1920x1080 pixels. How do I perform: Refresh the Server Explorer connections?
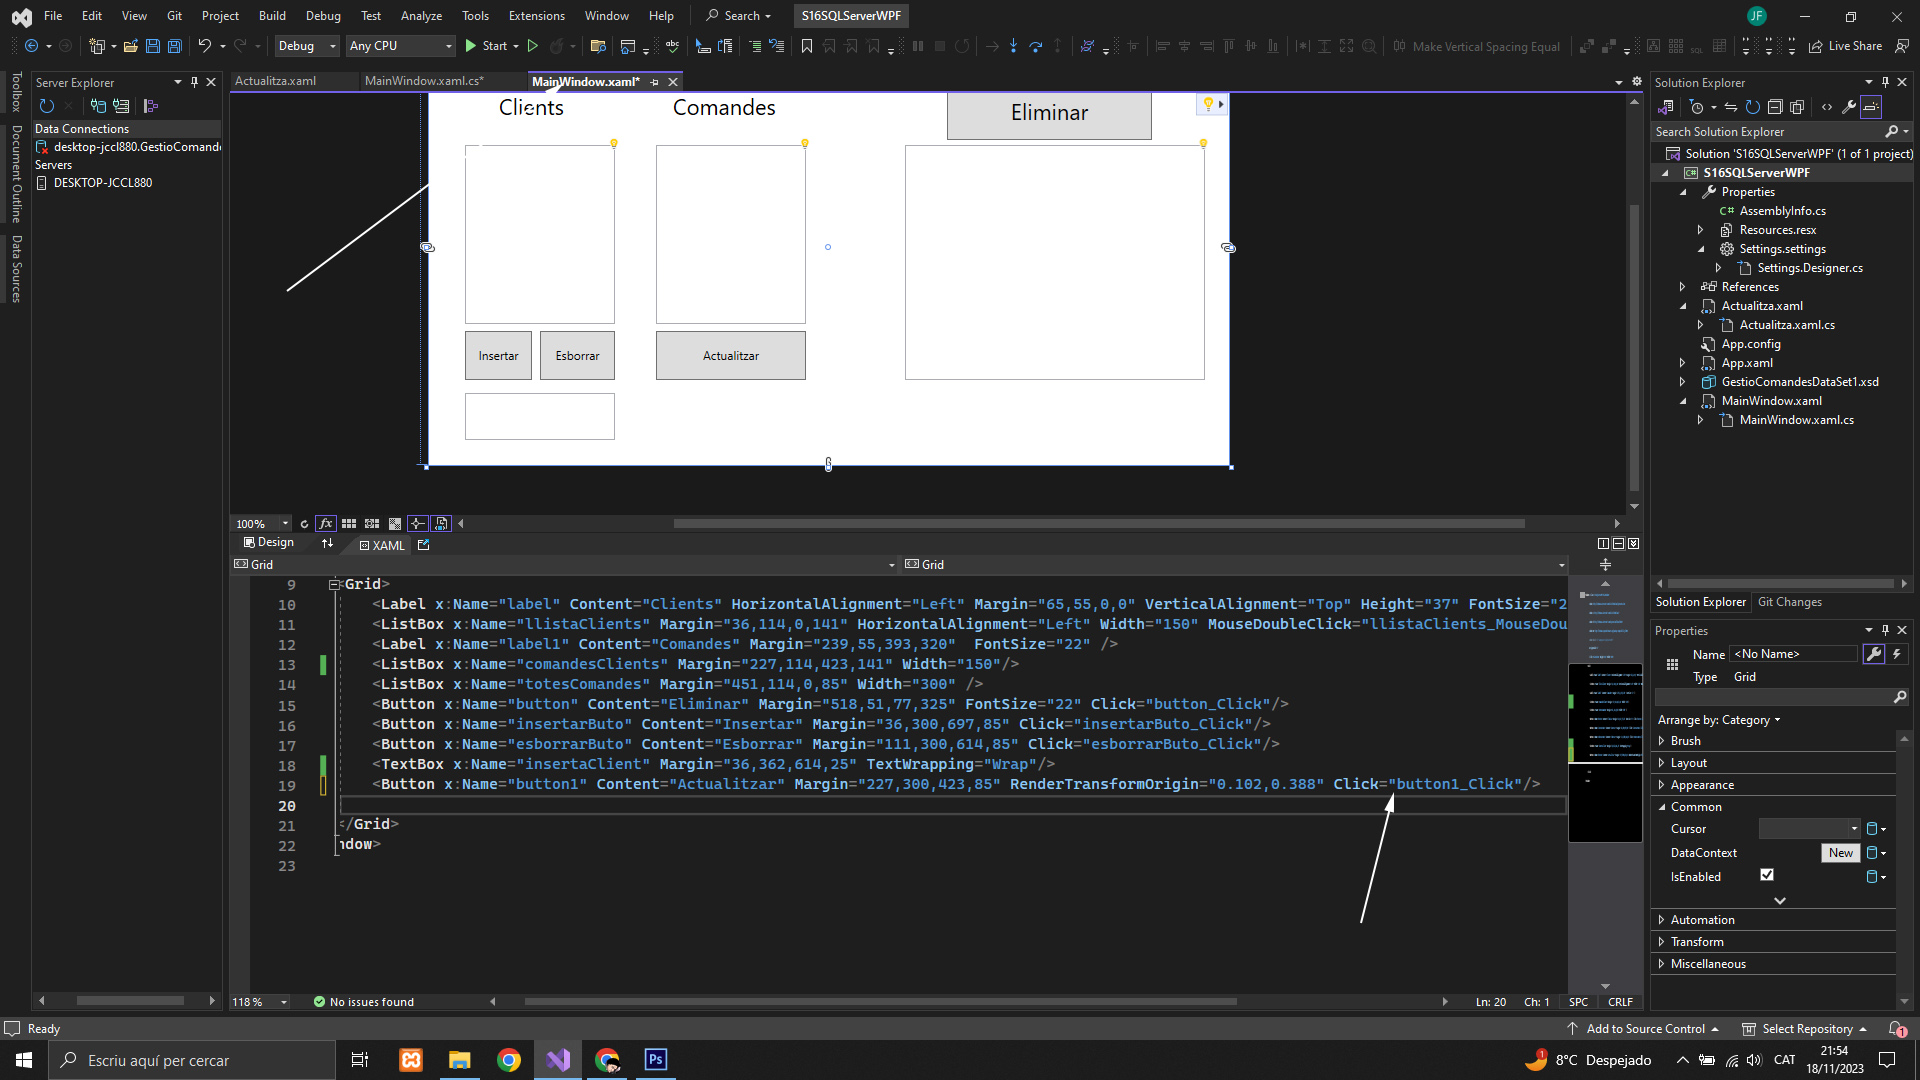point(46,106)
